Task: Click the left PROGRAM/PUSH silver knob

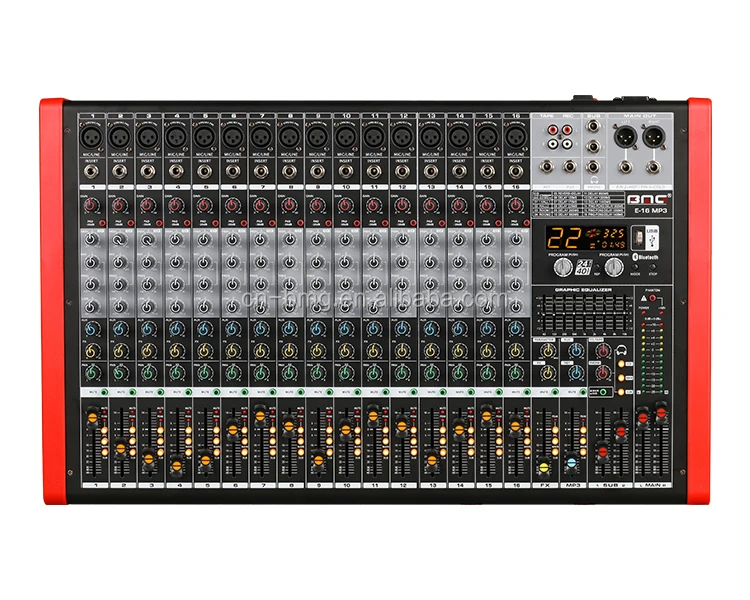Action: point(563,267)
